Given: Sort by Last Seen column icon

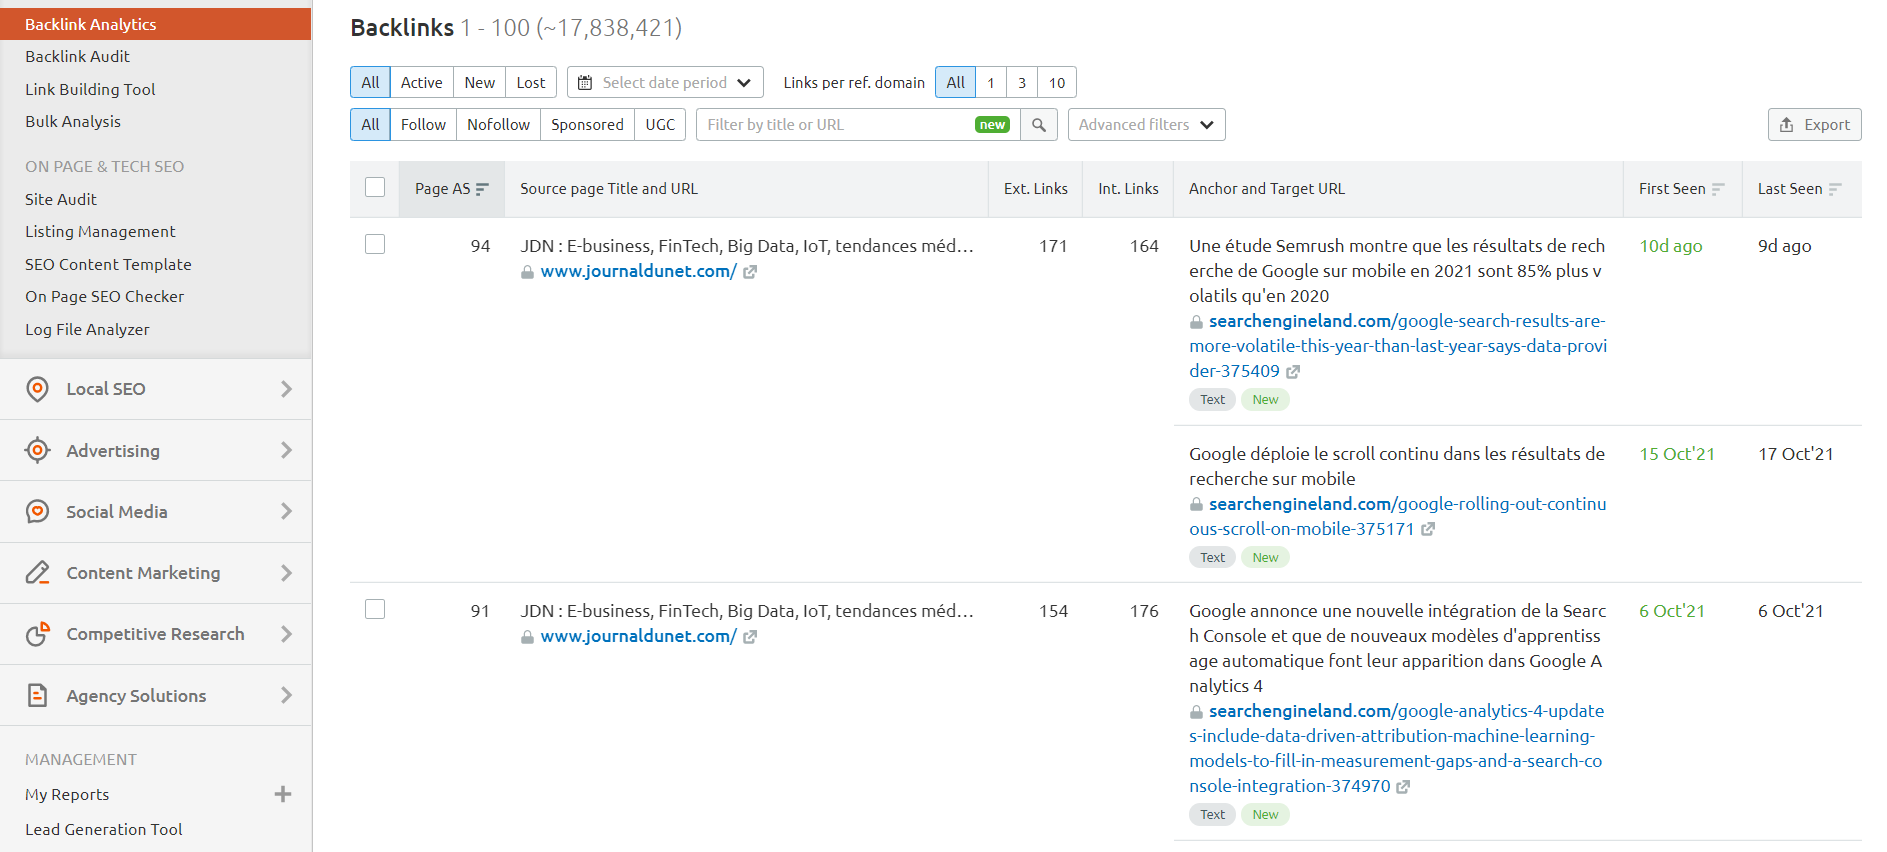Looking at the screenshot, I should (x=1835, y=189).
